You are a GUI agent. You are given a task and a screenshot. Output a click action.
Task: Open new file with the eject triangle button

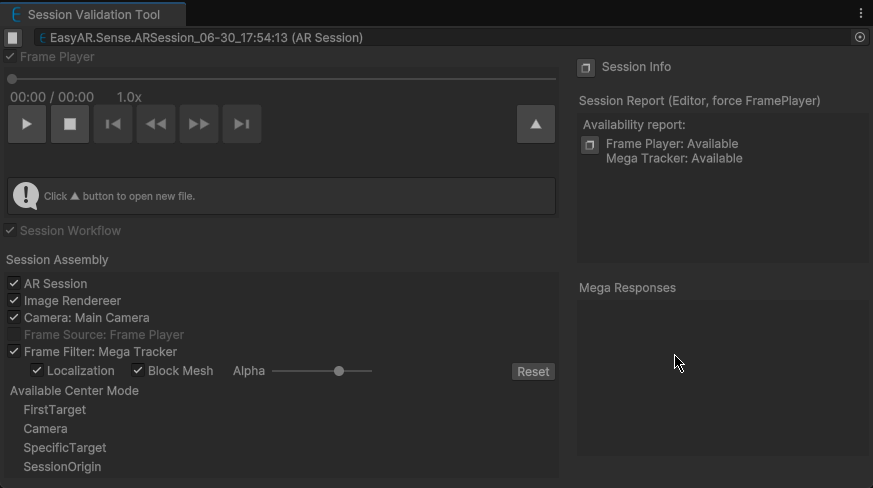point(536,124)
